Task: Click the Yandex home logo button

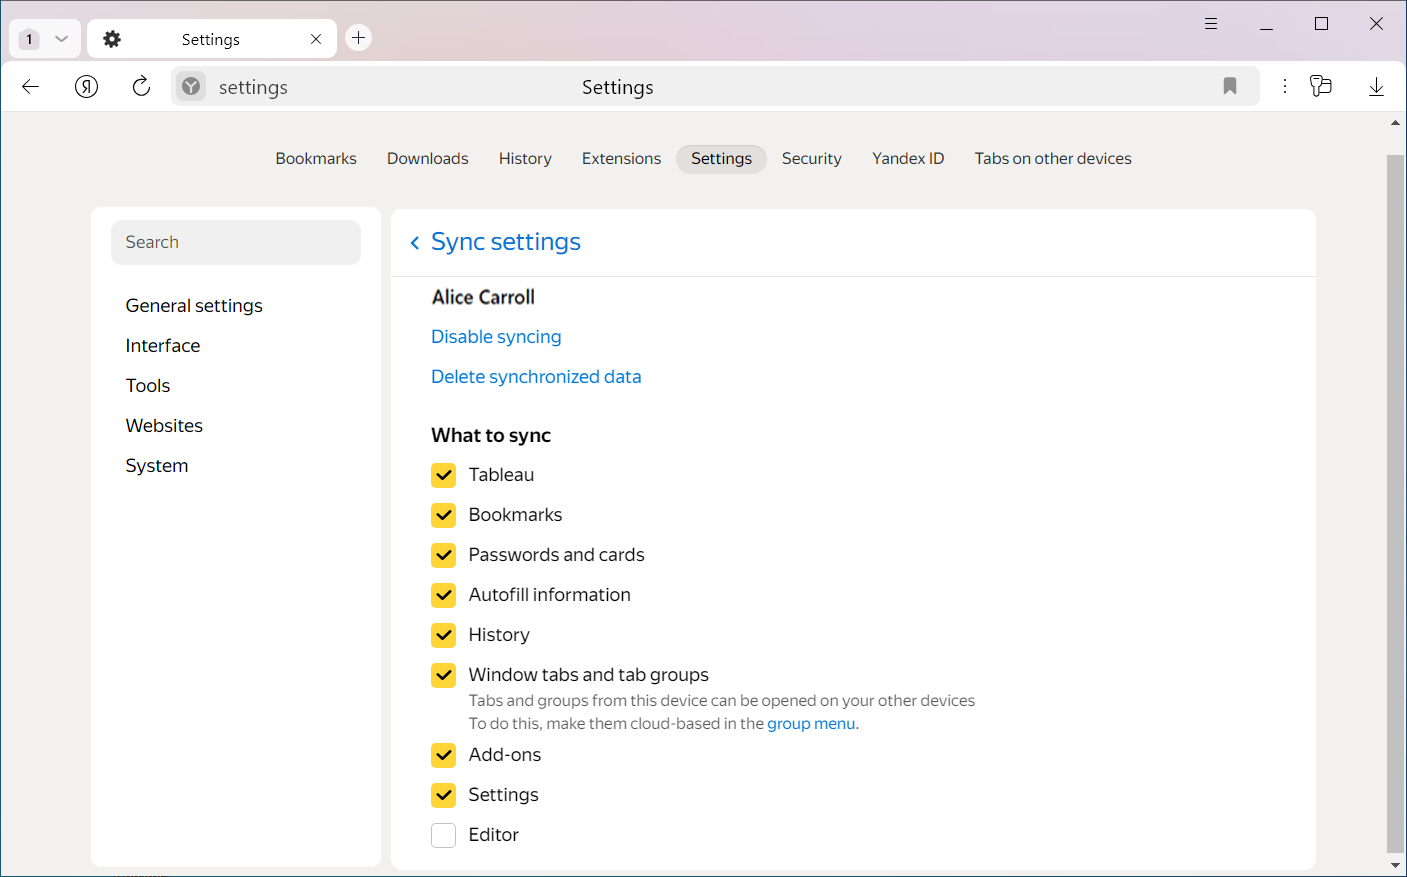Action: click(87, 87)
